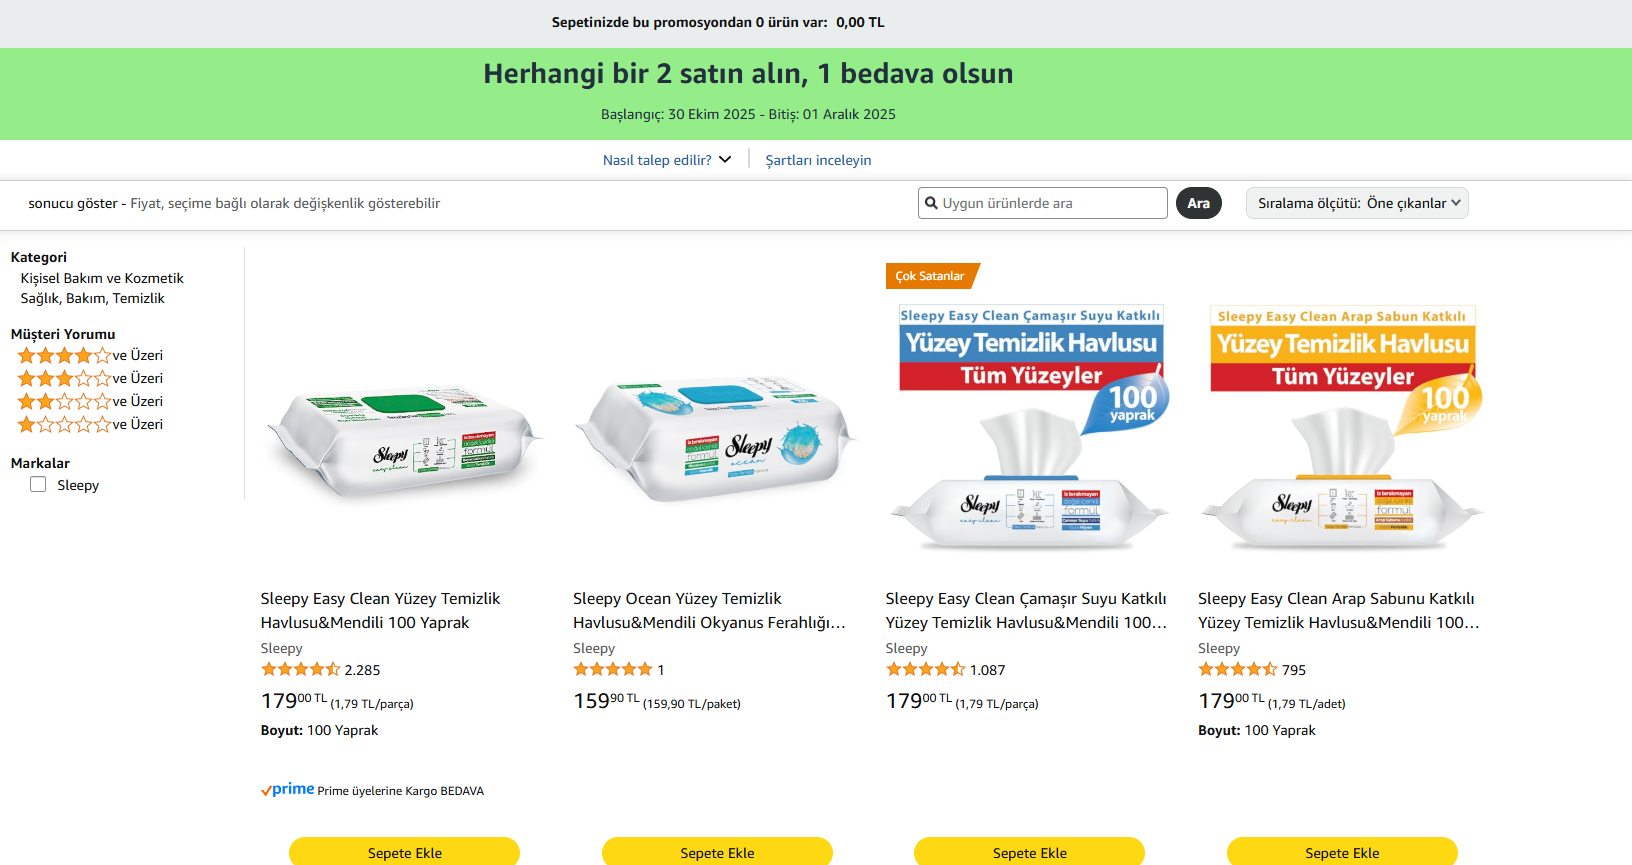Open the 'Şartları inceleyin' link
This screenshot has height=865, width=1632.
coord(818,160)
